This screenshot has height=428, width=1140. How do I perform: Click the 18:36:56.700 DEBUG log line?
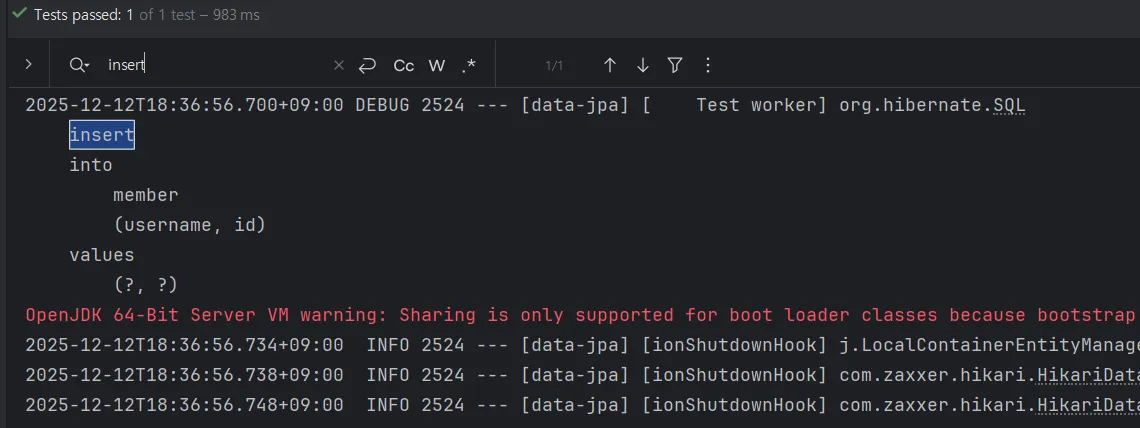[525, 105]
